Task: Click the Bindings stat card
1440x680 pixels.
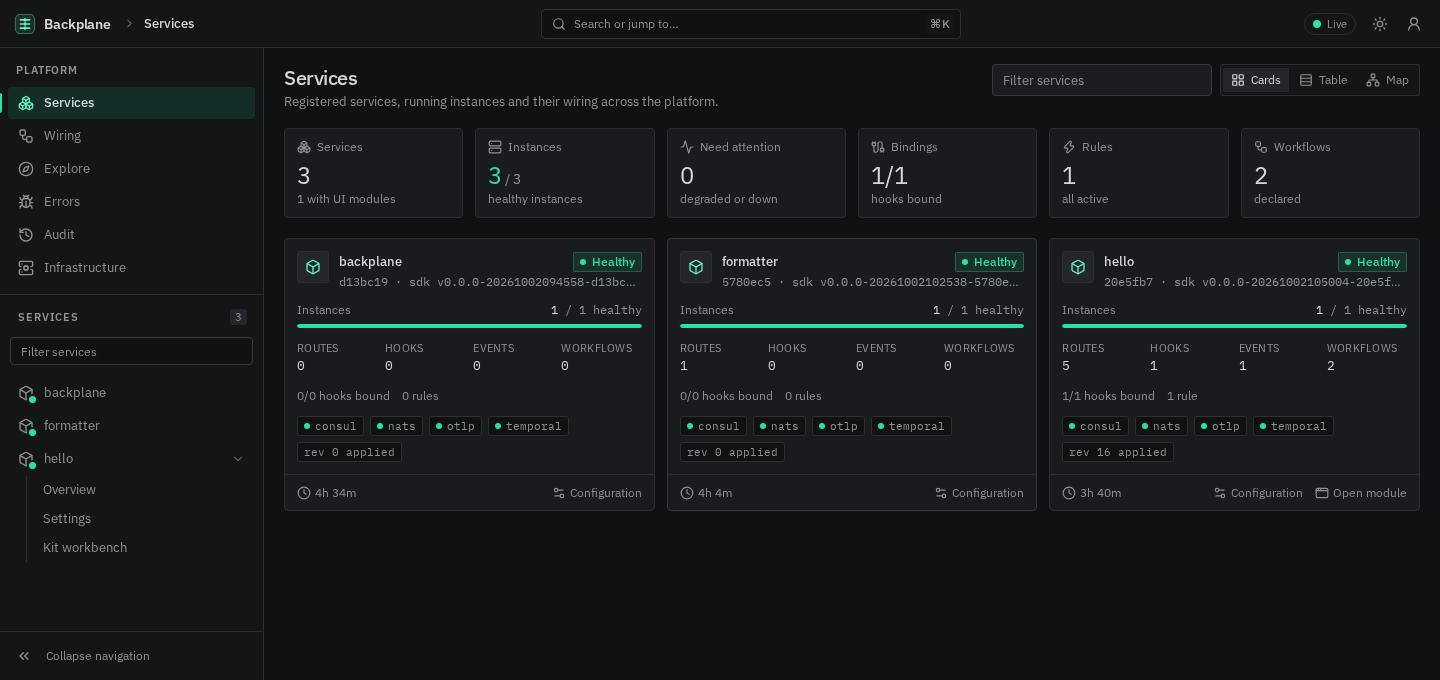Action: [x=947, y=173]
